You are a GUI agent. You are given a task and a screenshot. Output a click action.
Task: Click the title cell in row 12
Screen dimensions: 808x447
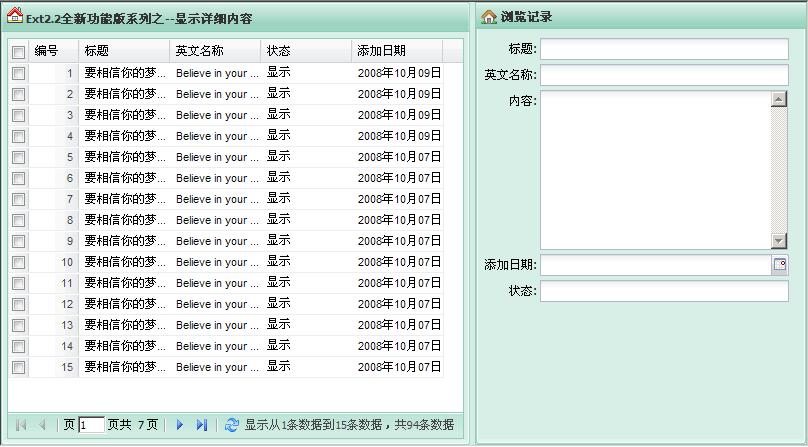(124, 304)
